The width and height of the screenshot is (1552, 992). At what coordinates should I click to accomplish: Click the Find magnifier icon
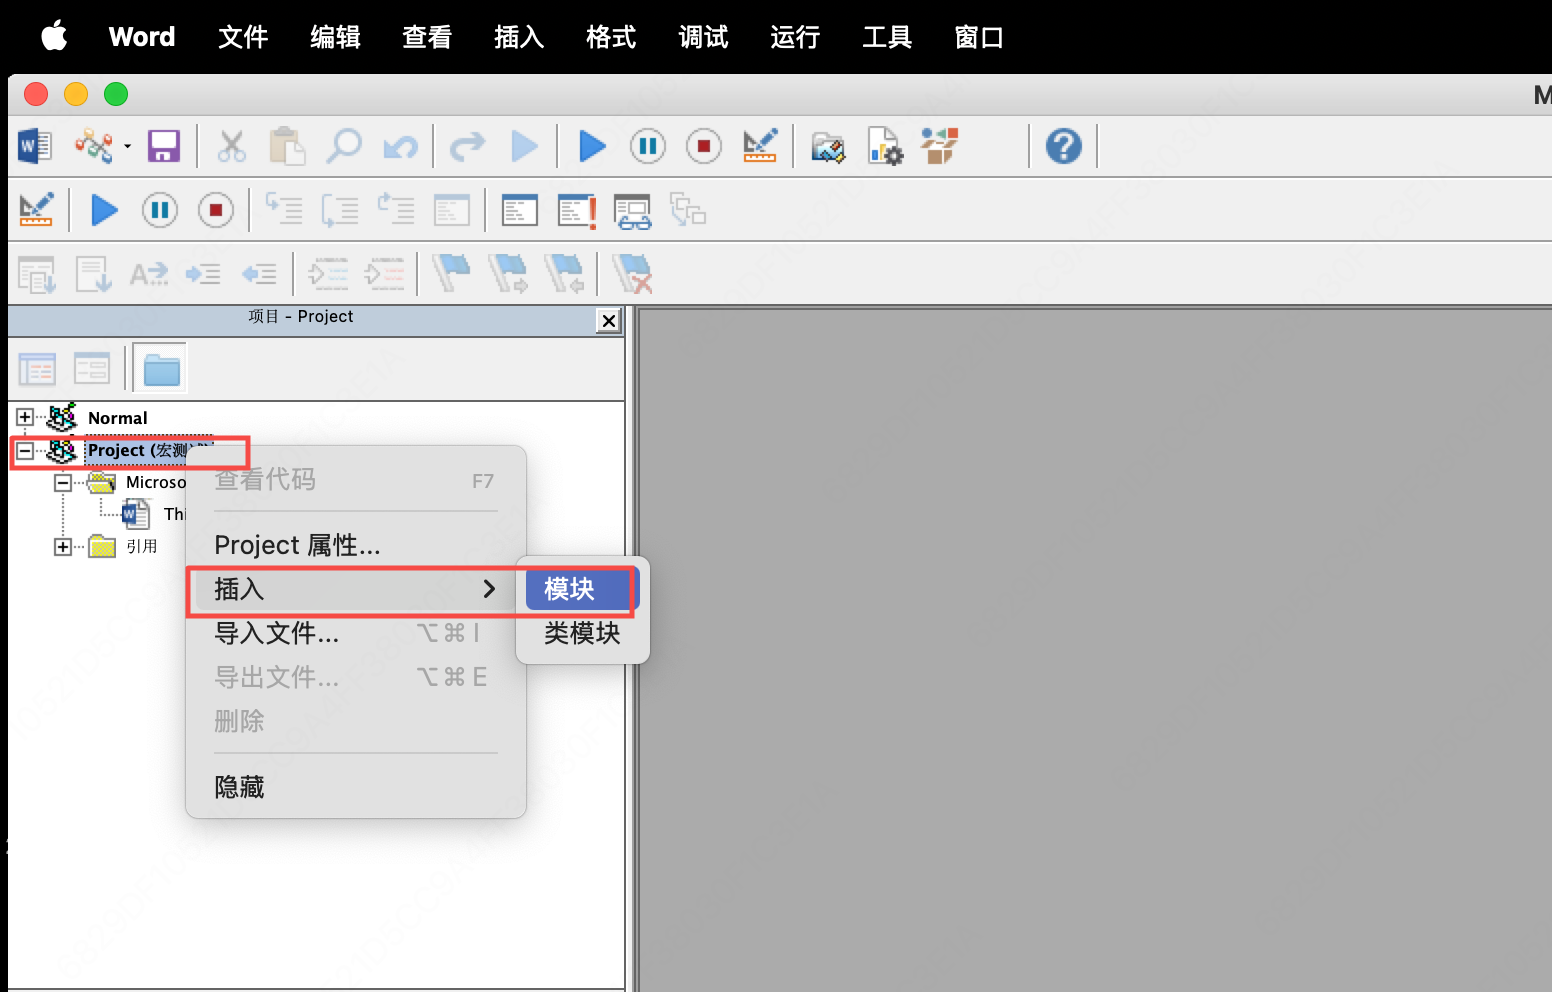343,146
